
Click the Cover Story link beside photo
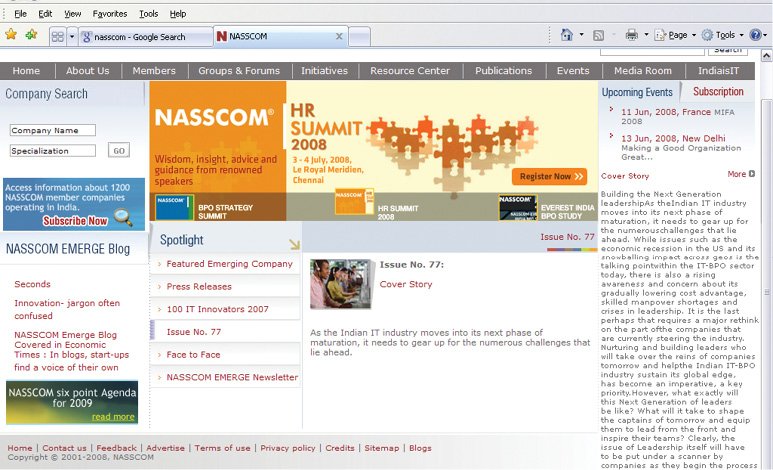point(406,284)
